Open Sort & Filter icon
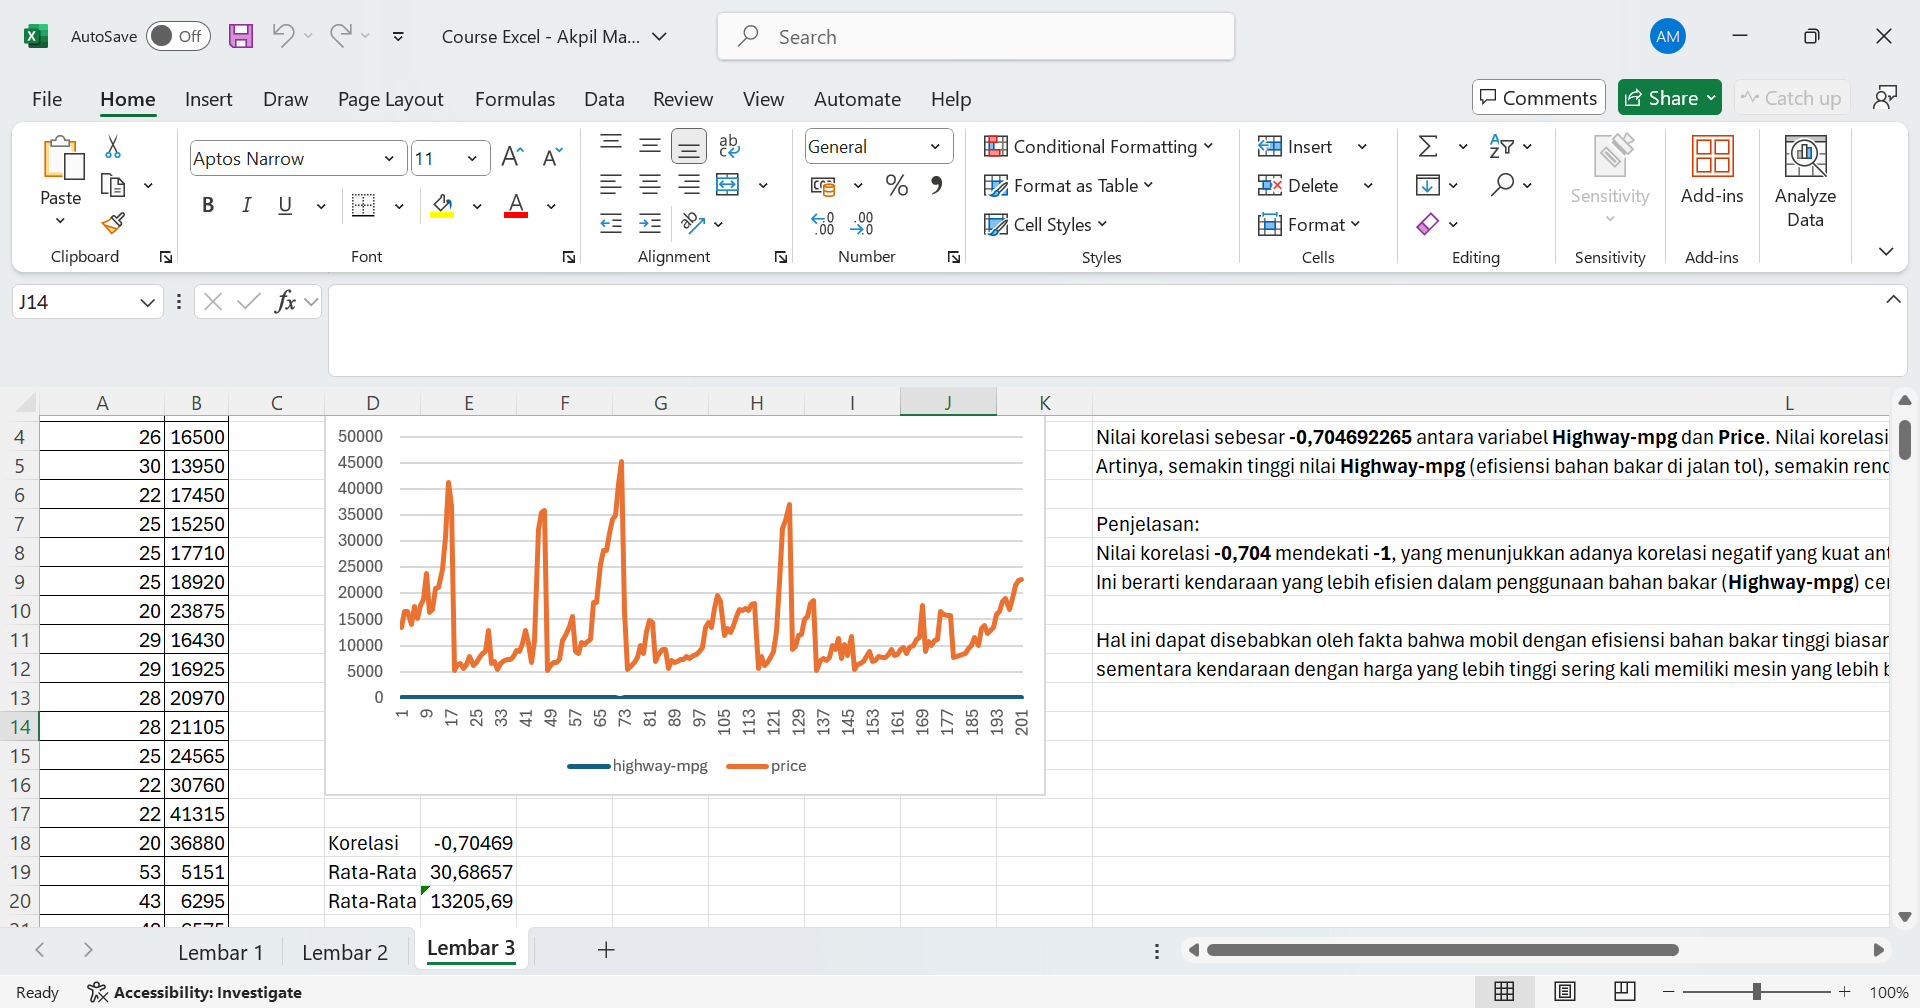 tap(1501, 146)
